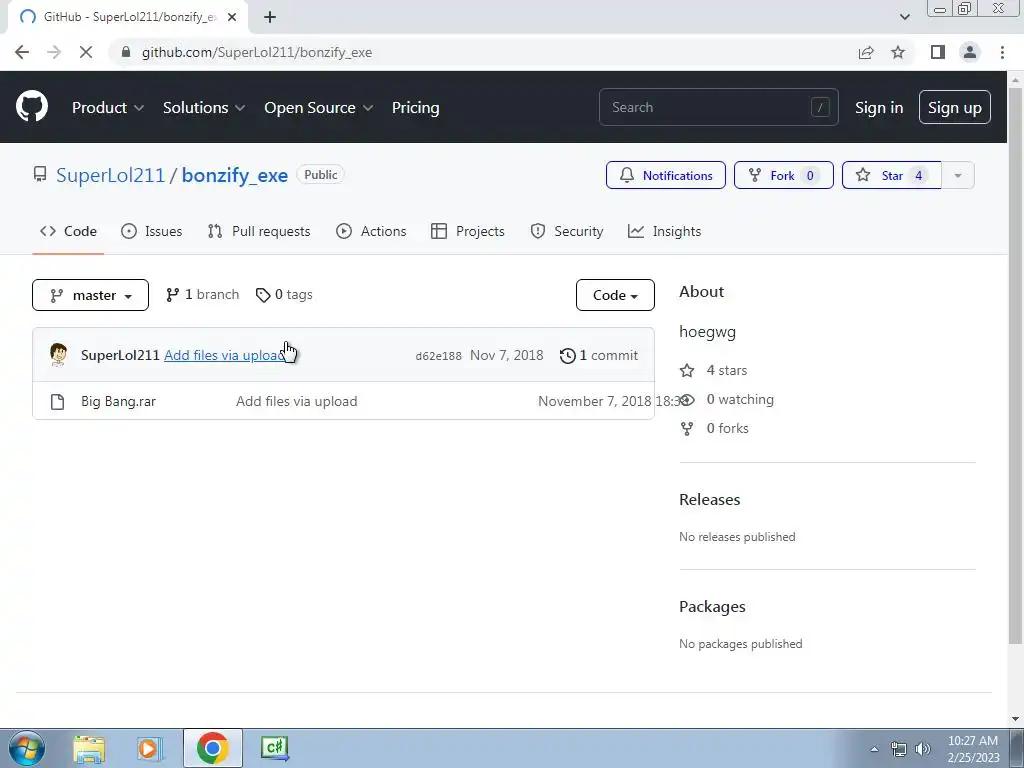This screenshot has height=768, width=1024.
Task: Focus the GitHub search field
Action: click(x=718, y=107)
